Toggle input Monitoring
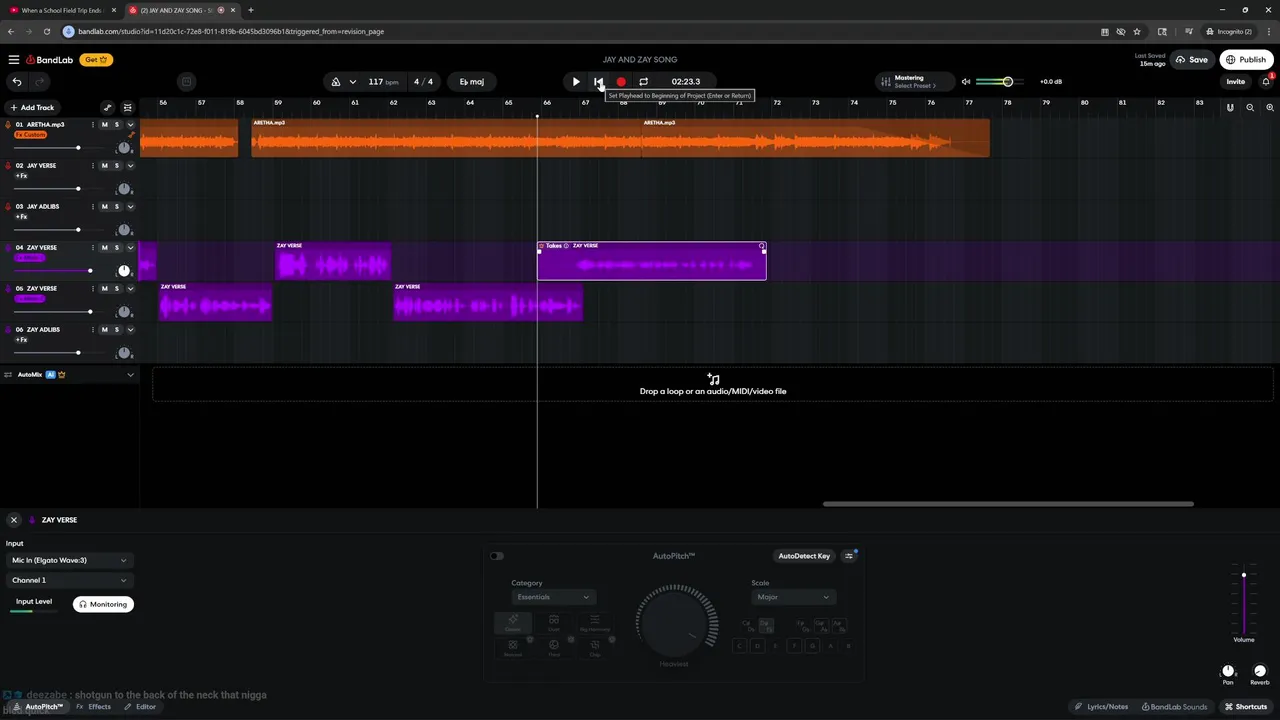The width and height of the screenshot is (1280, 720). point(103,604)
